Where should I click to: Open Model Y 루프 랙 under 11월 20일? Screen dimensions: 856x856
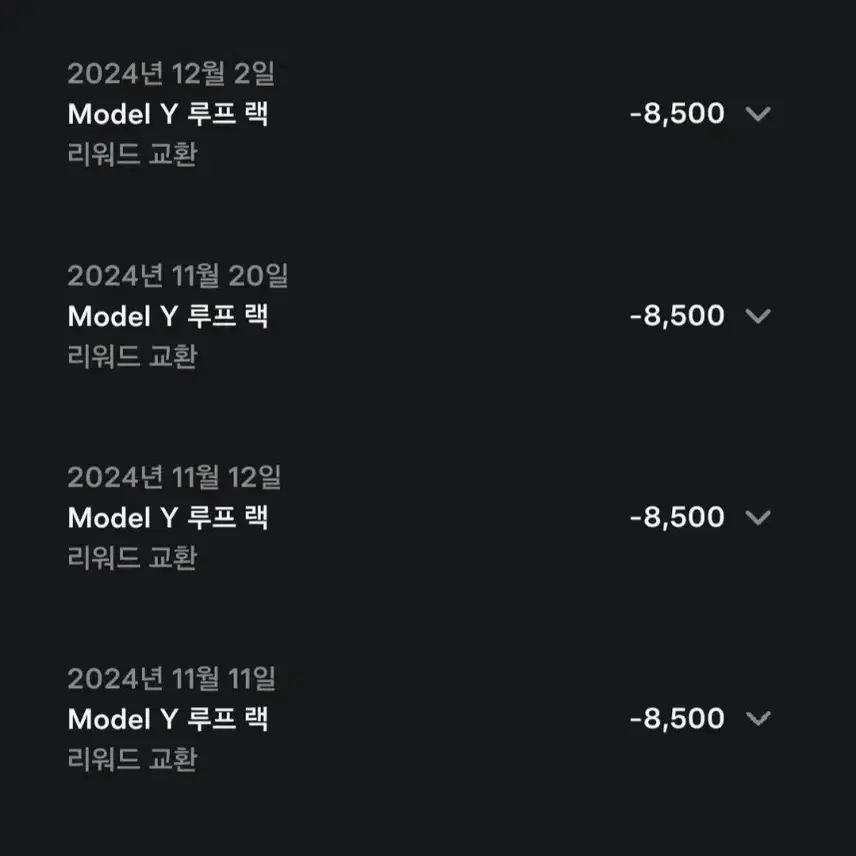[x=168, y=316]
